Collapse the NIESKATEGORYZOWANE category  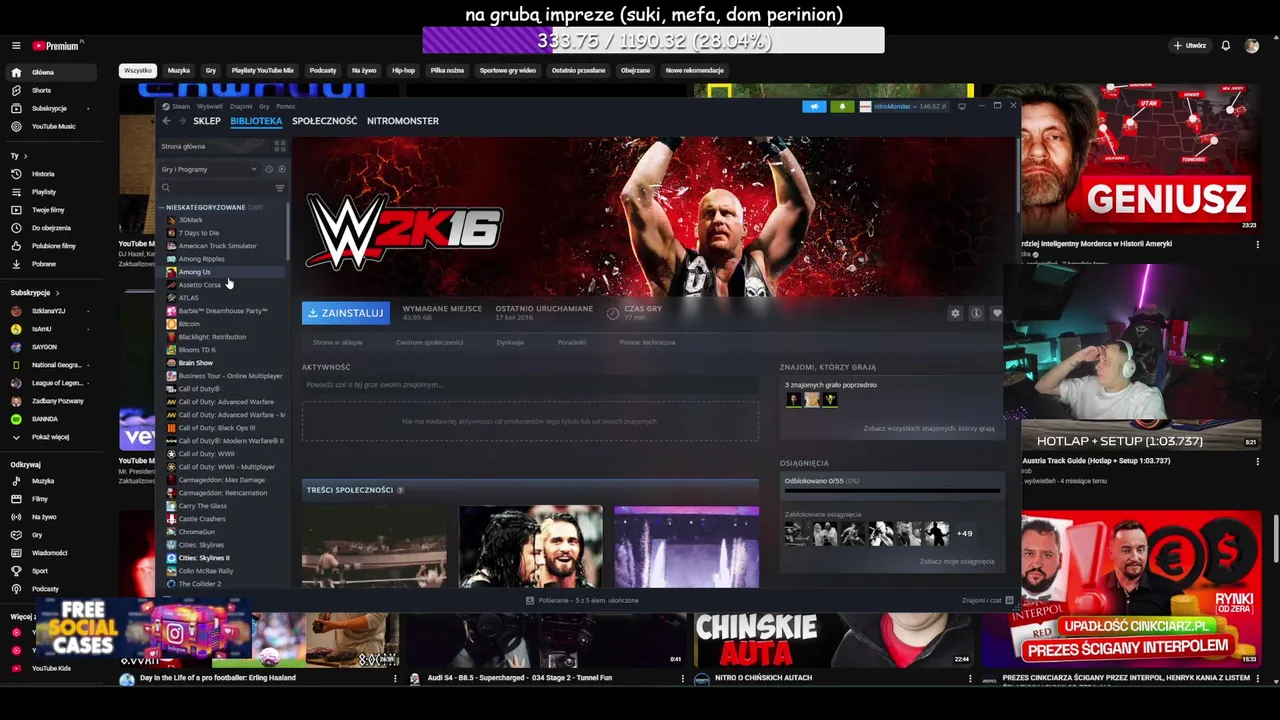[162, 207]
